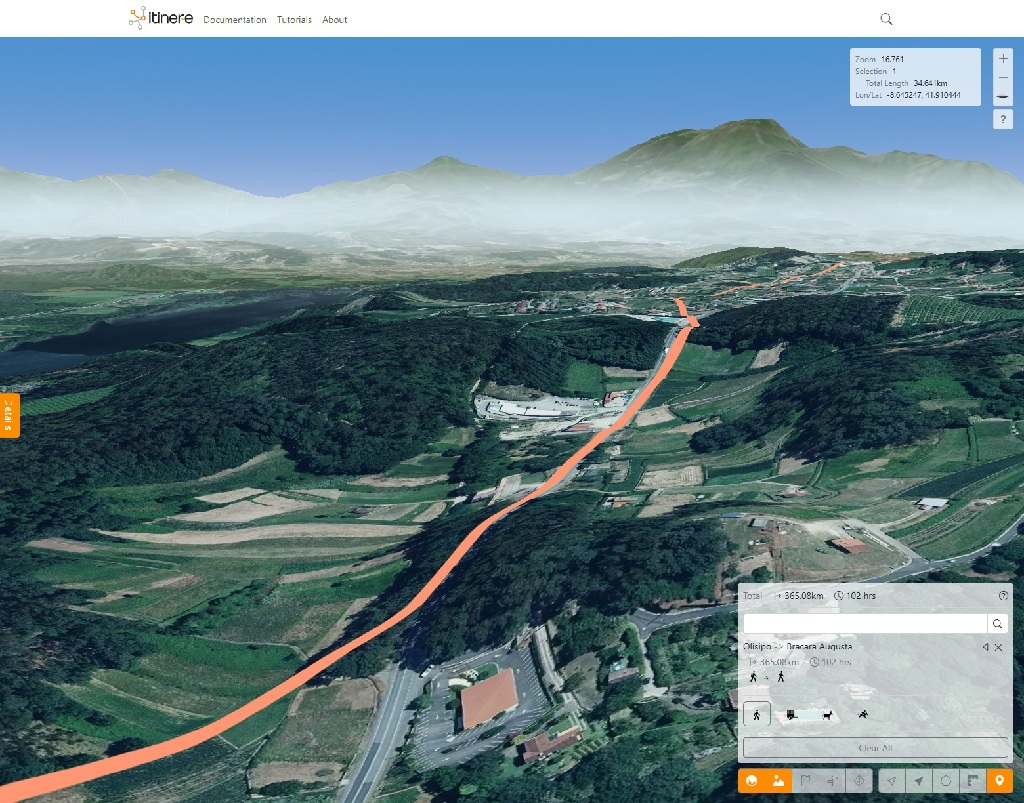Click the route panel search button
Viewport: 1024px width, 803px height.
click(x=997, y=624)
